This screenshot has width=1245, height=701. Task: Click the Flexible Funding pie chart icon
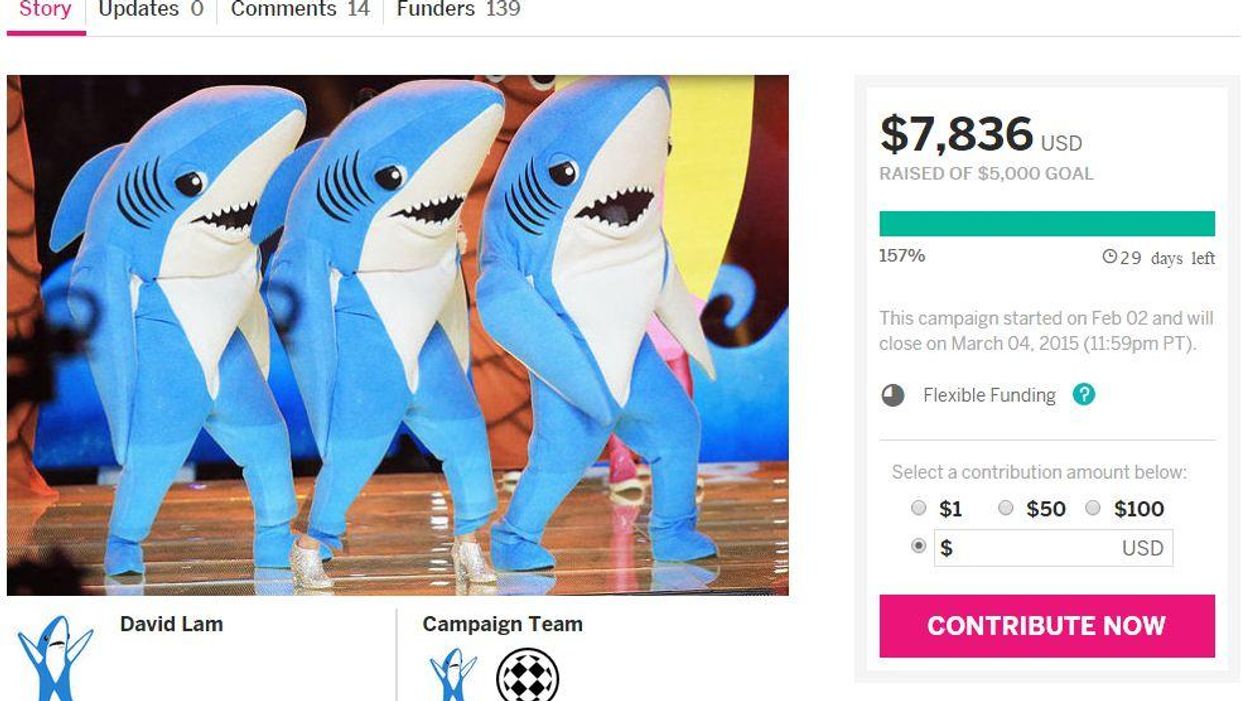893,395
